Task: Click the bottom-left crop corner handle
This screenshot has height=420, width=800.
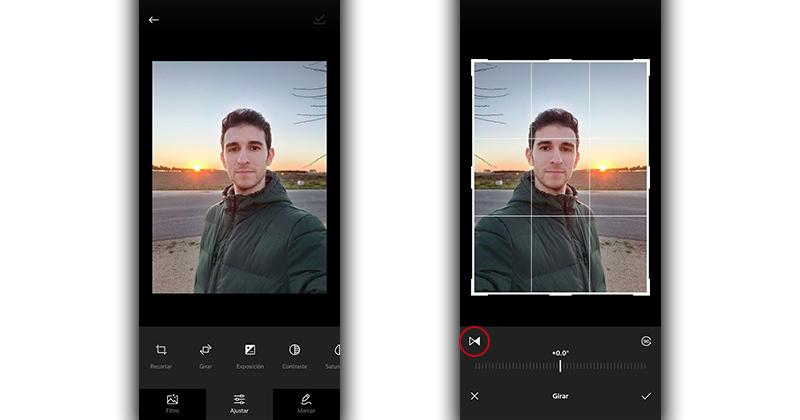Action: (475, 291)
